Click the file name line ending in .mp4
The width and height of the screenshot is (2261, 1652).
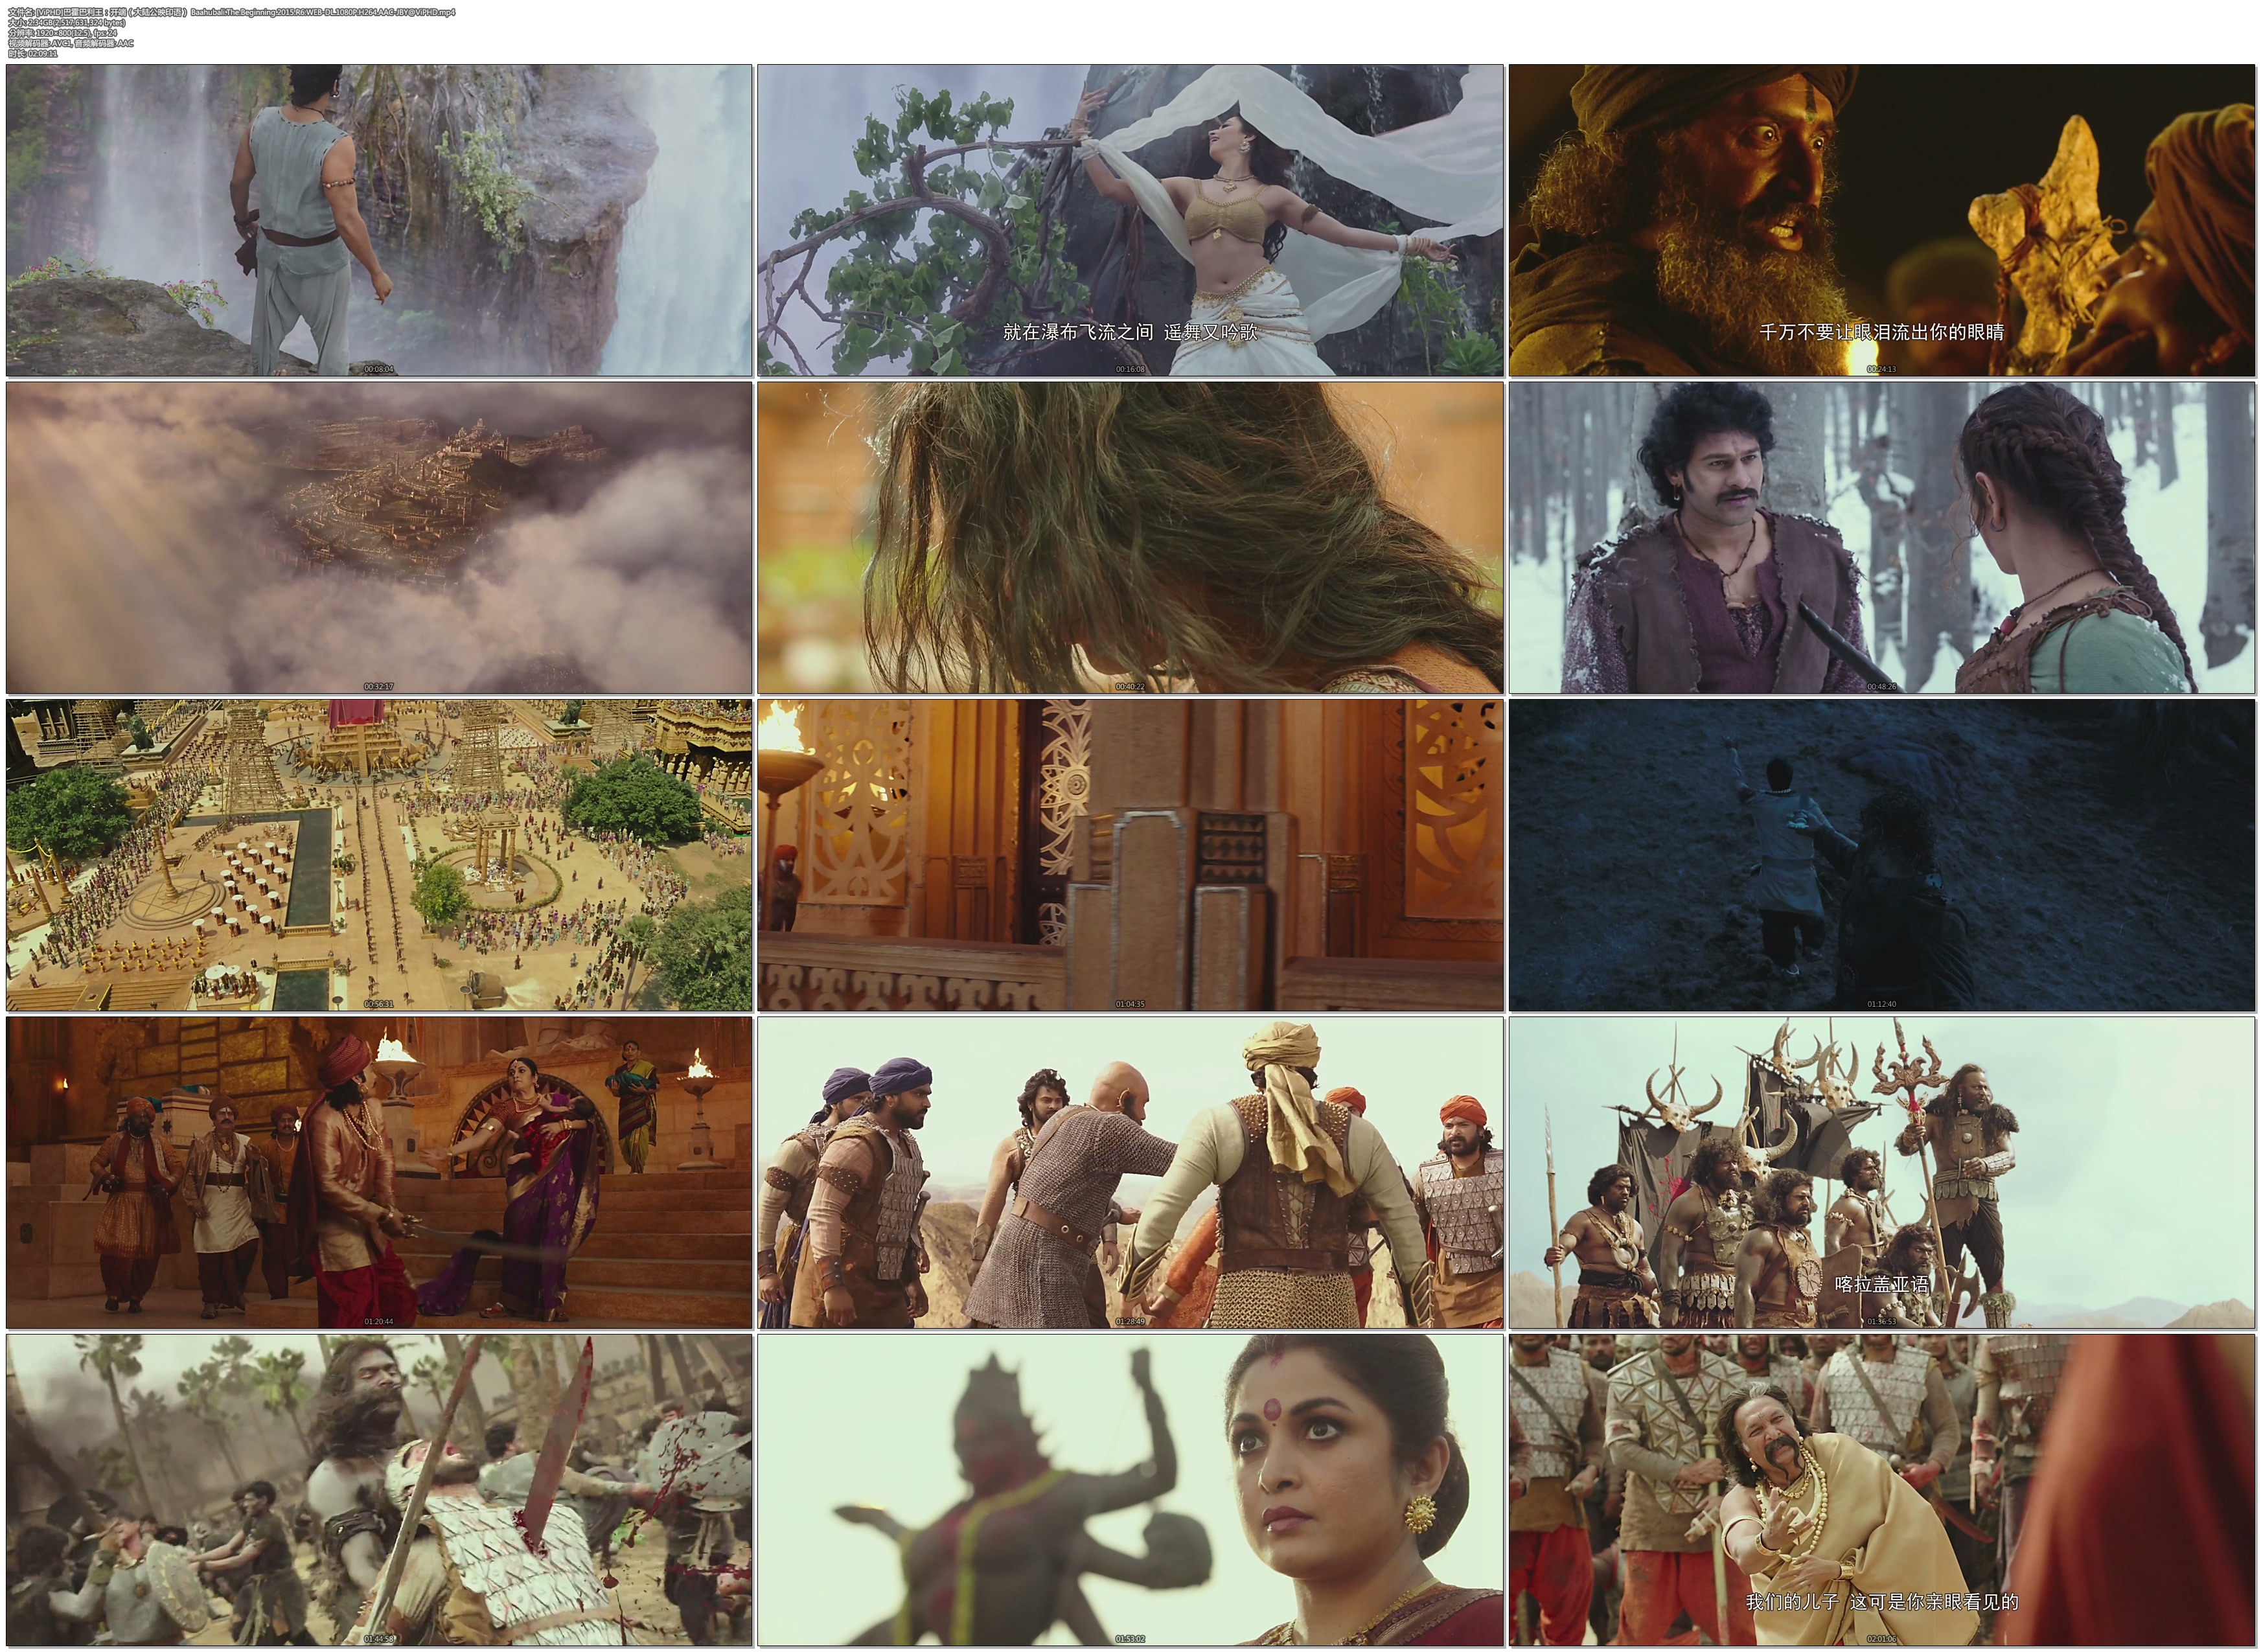click(231, 12)
